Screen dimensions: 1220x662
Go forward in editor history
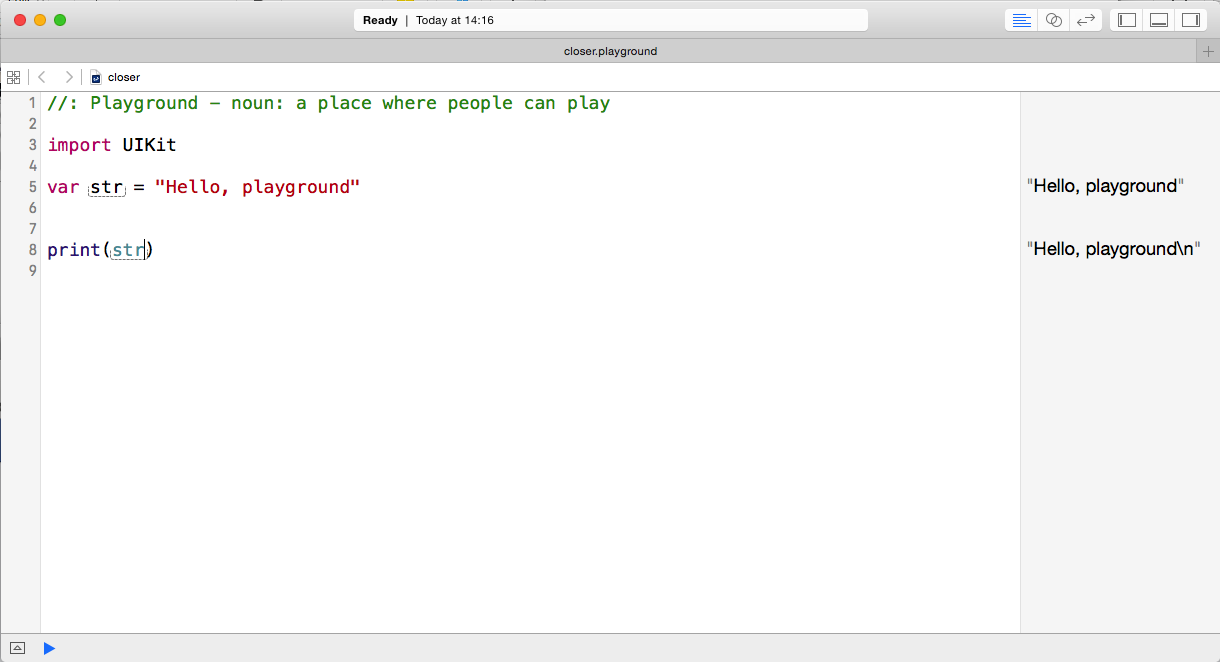[x=68, y=77]
